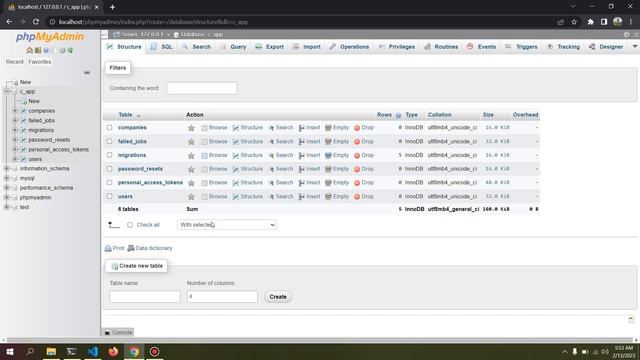Viewport: 640px width, 360px height.
Task: Star the failed_jobs table as favorite
Action: pos(191,142)
